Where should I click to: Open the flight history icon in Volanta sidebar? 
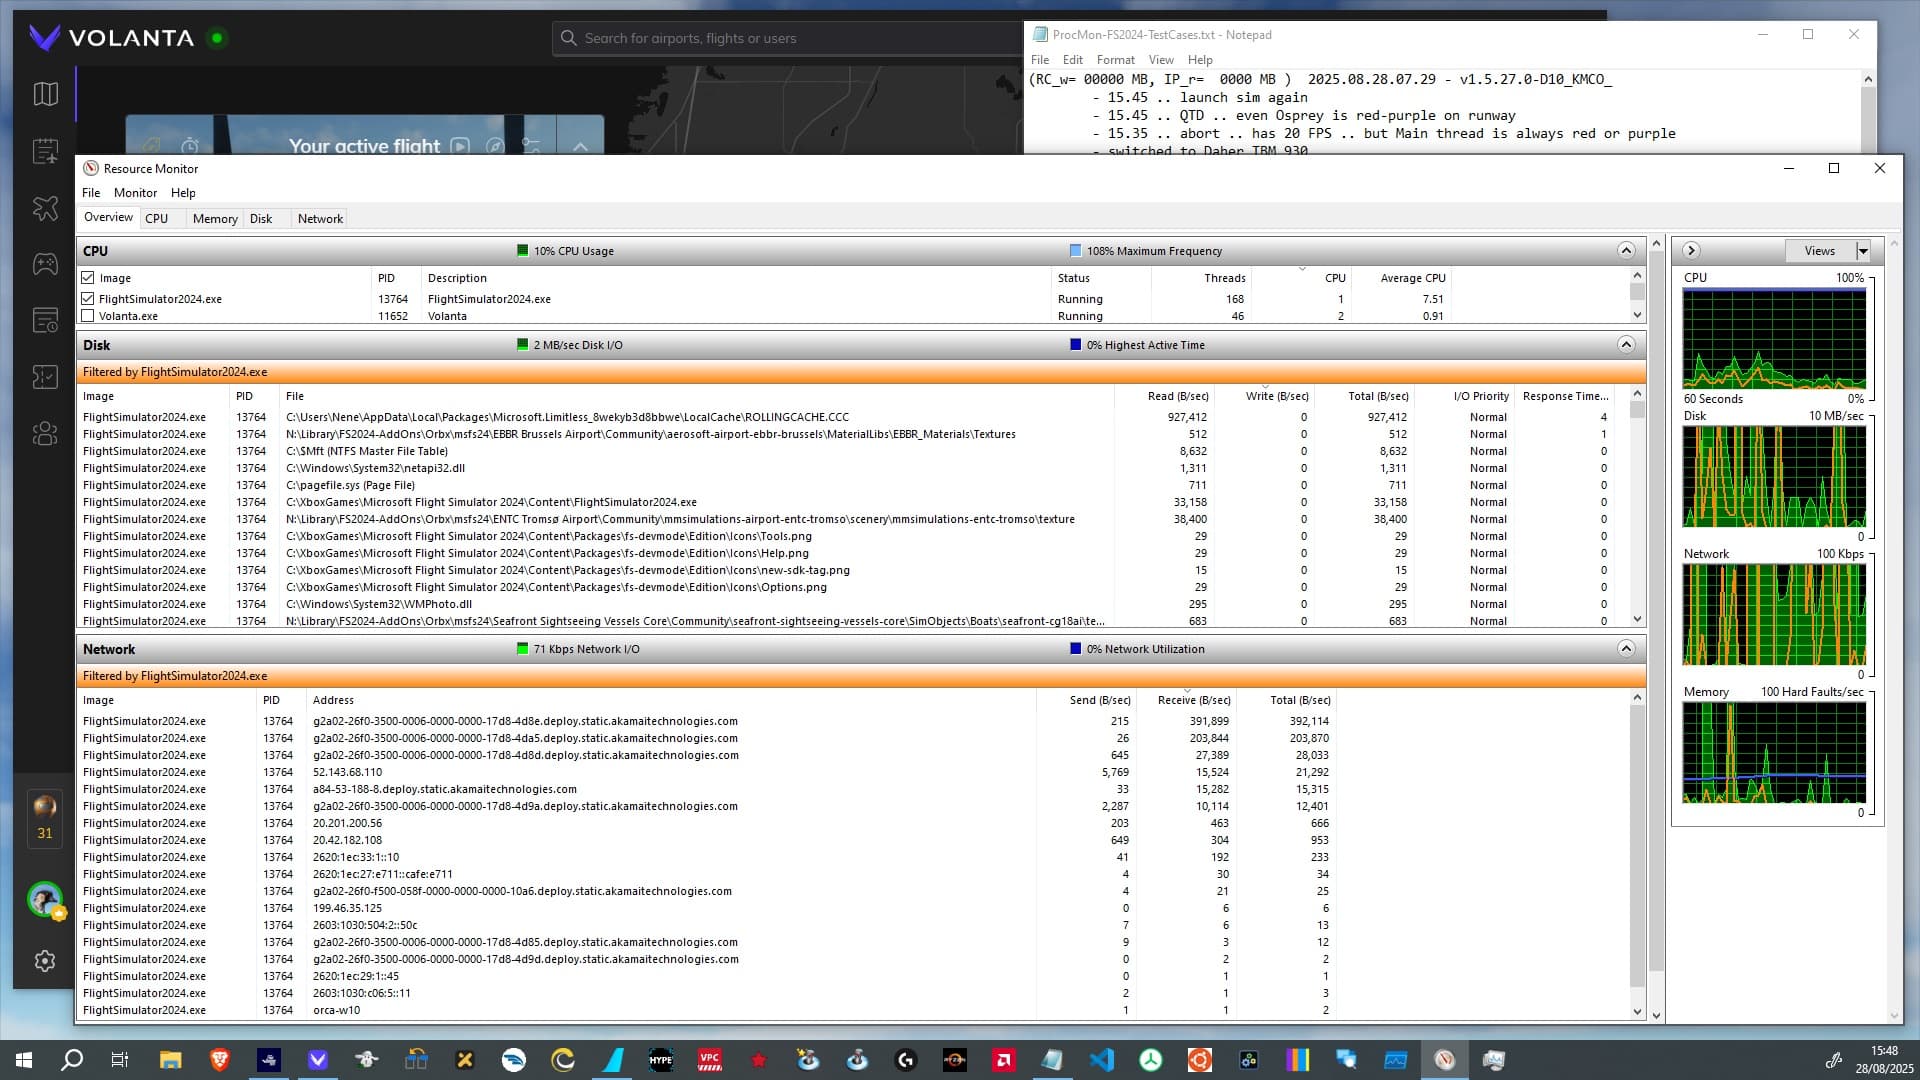[45, 320]
